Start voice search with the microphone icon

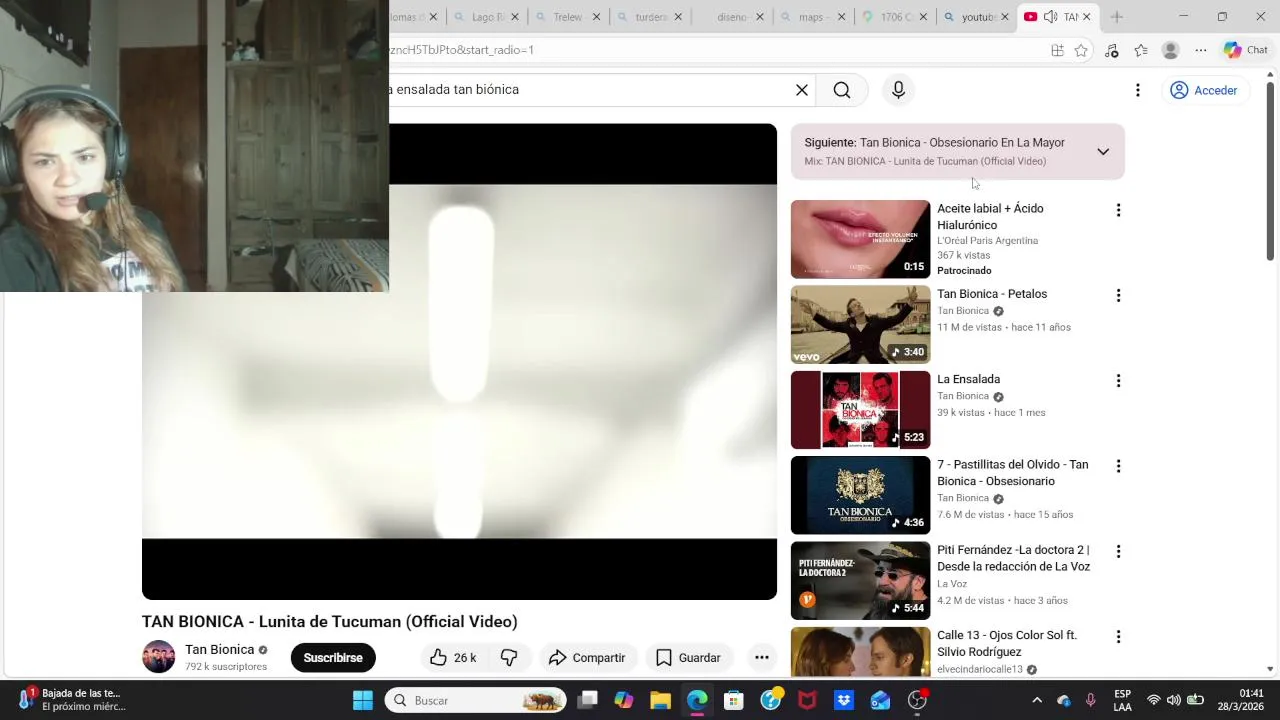898,90
